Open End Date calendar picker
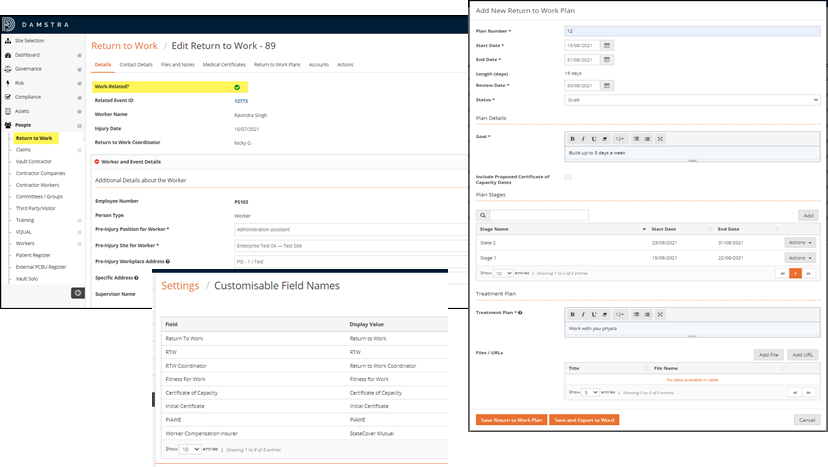 tap(607, 60)
